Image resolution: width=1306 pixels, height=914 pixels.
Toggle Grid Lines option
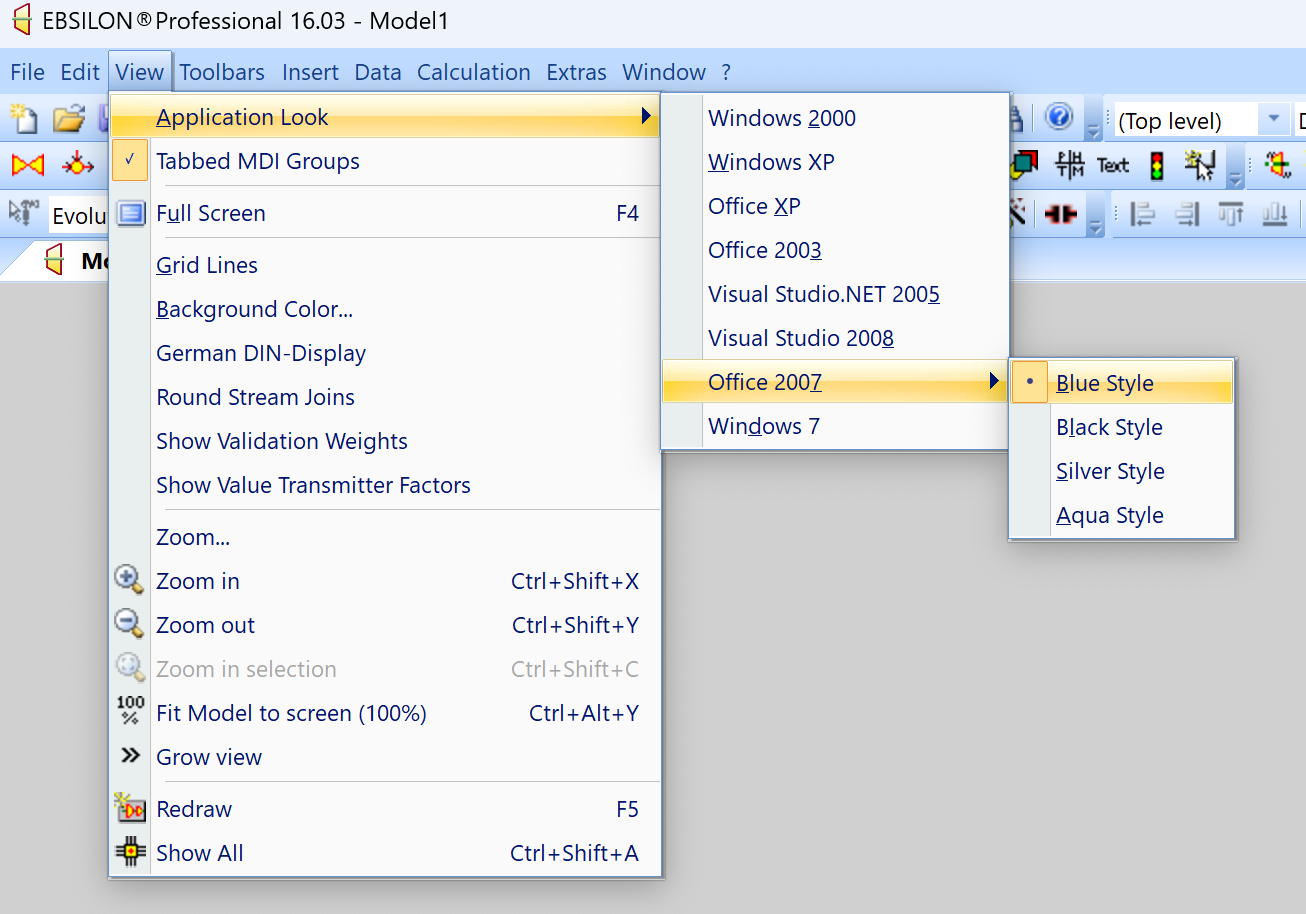pos(385,265)
